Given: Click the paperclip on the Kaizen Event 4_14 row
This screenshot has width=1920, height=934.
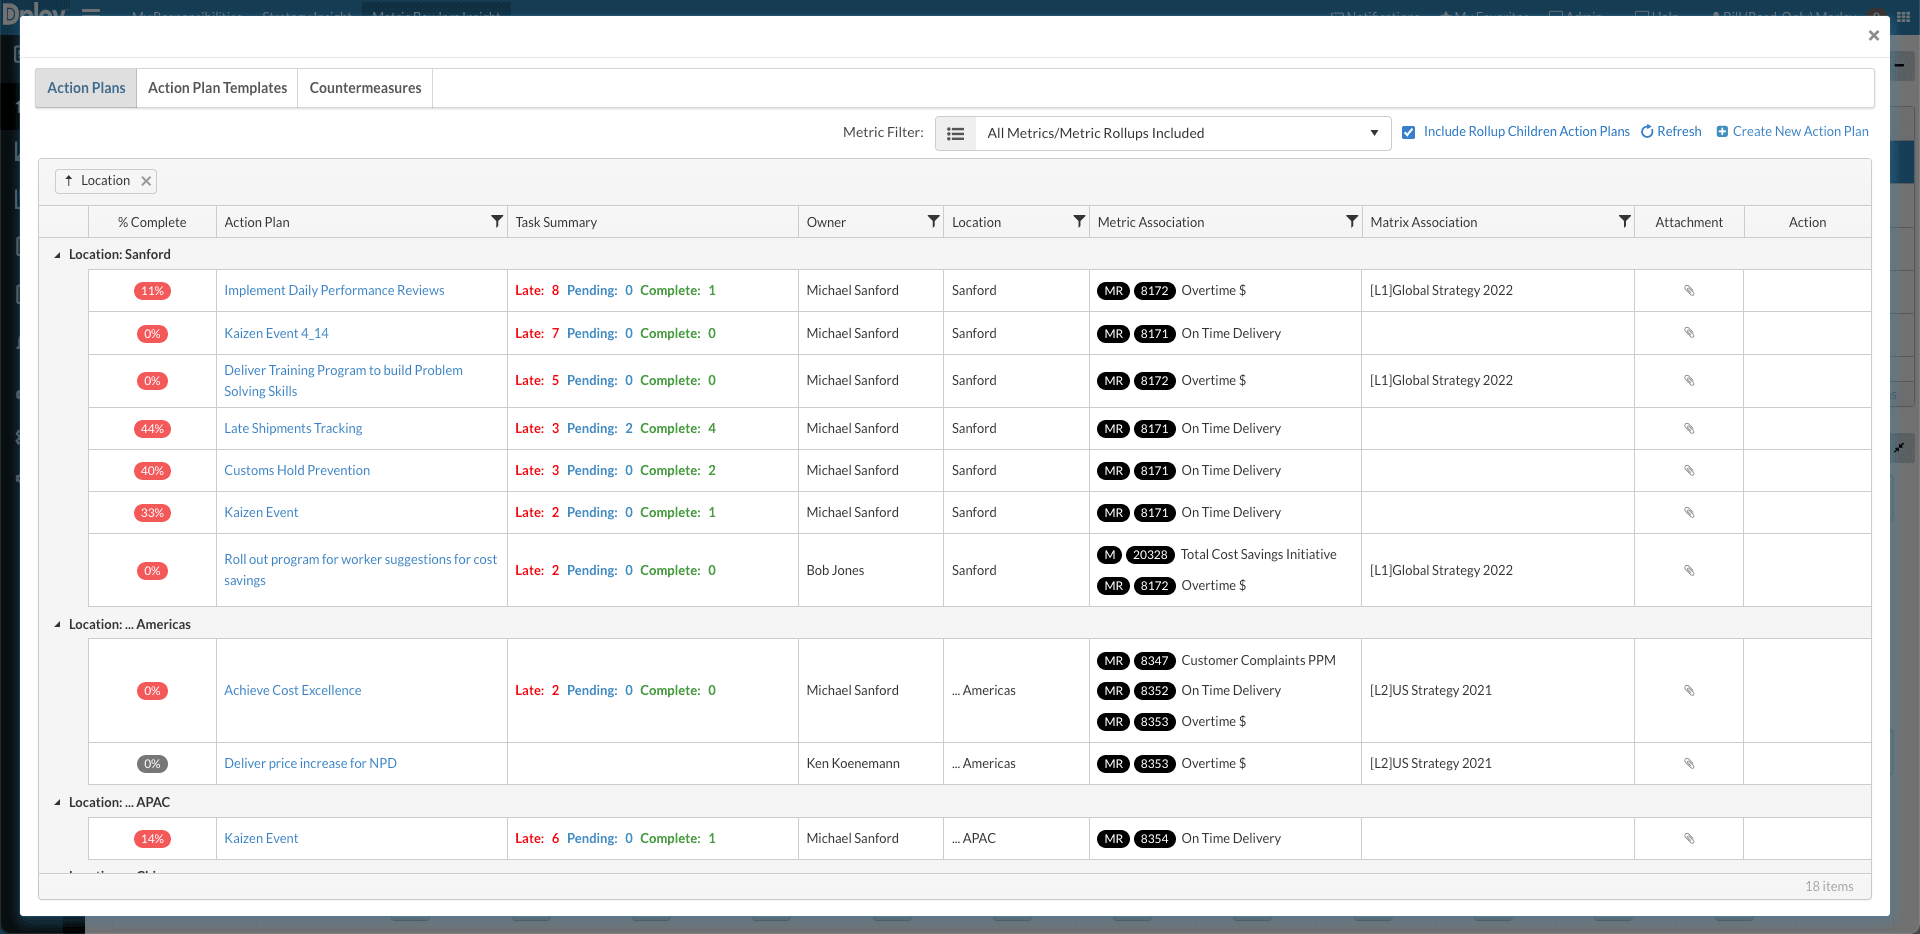Looking at the screenshot, I should (1689, 333).
